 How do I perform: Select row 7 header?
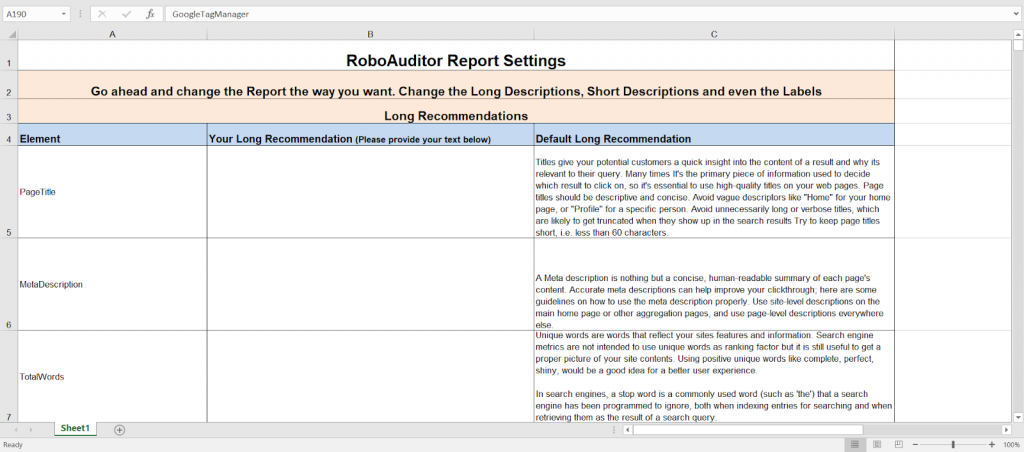[x=8, y=376]
